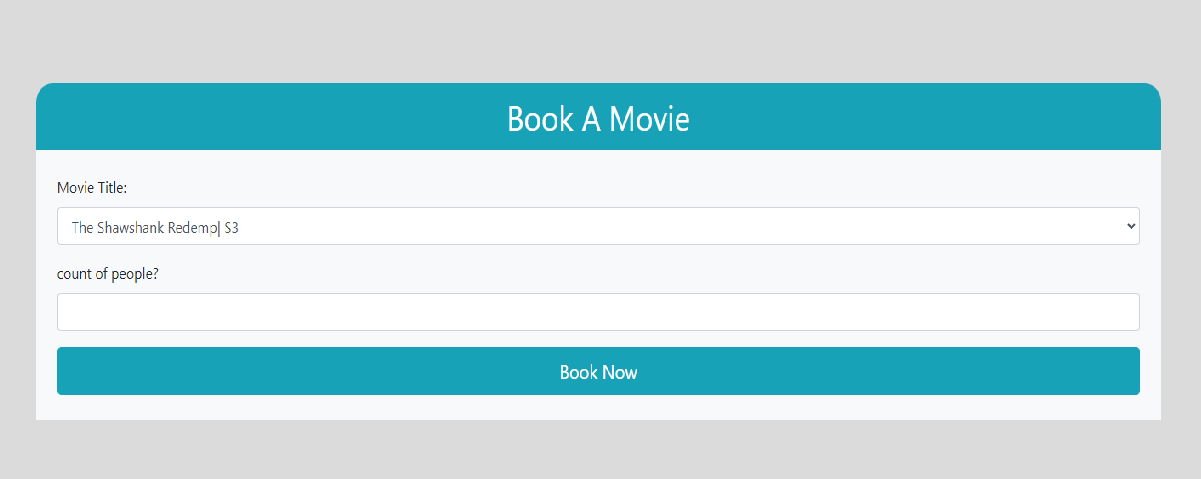1201x479 pixels.
Task: Click the 'S3' text in the movie selection
Action: [231, 227]
